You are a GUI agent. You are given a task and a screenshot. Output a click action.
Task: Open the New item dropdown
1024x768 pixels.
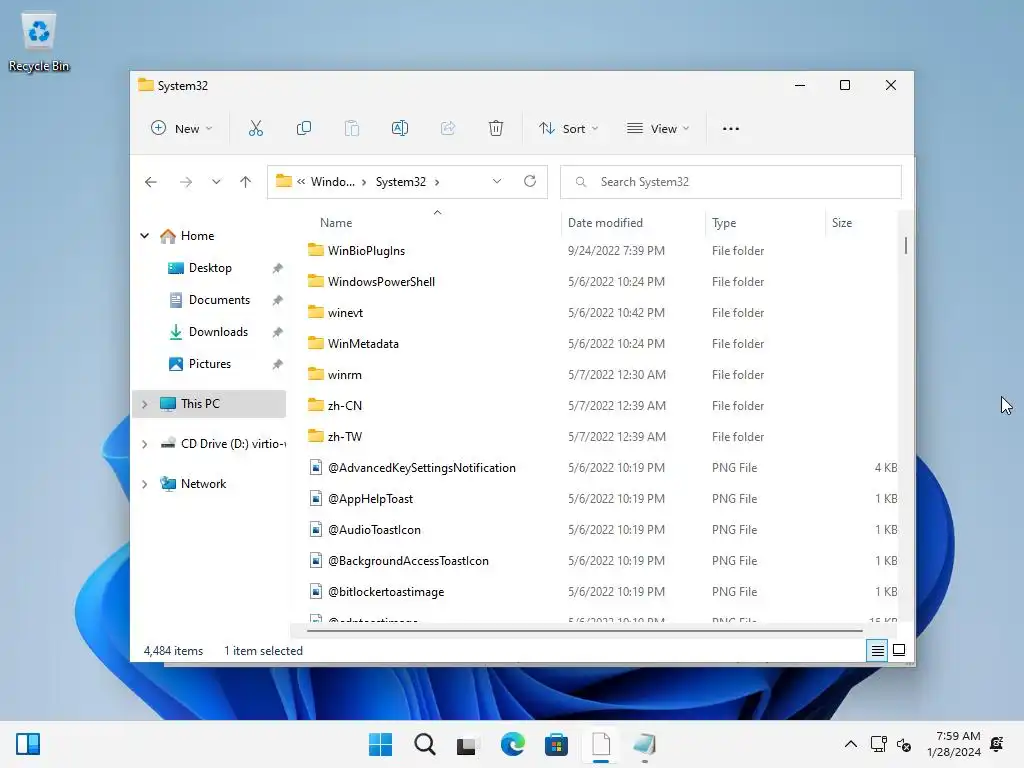[182, 129]
